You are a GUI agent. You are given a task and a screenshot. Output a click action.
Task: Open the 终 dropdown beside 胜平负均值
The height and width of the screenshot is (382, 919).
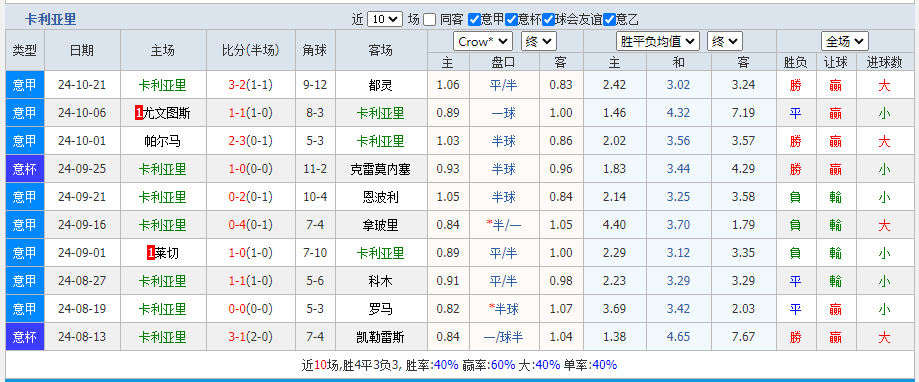(725, 42)
